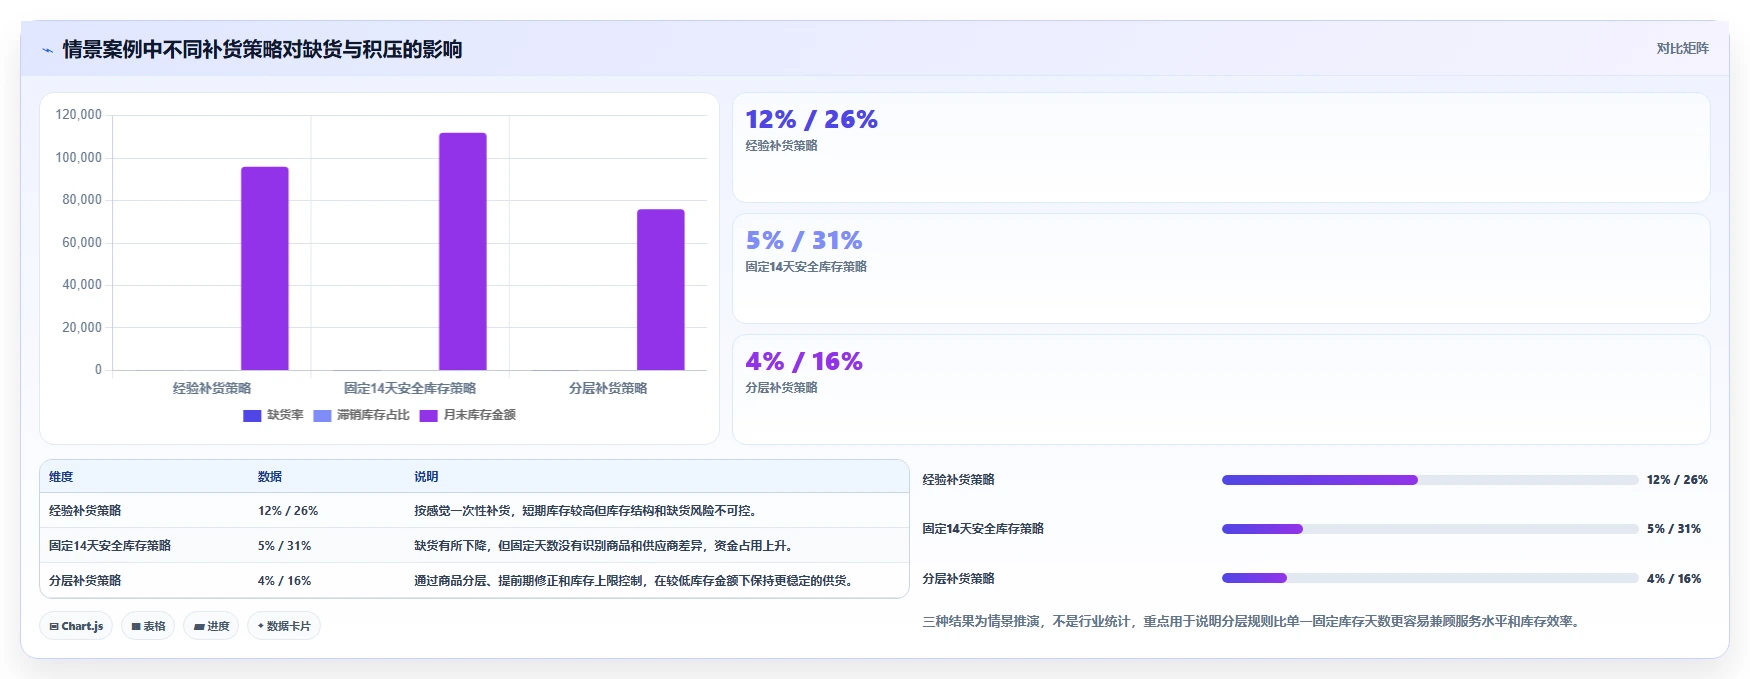Click progress bar for 分层补货策略
Screen dimensions: 1750x679
point(1430,578)
